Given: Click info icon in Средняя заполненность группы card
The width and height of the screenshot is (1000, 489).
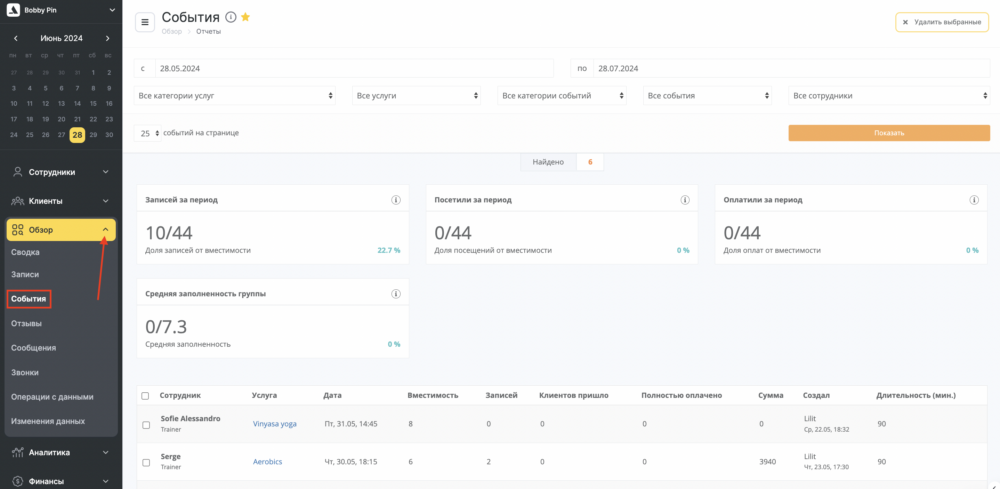Looking at the screenshot, I should click(395, 294).
